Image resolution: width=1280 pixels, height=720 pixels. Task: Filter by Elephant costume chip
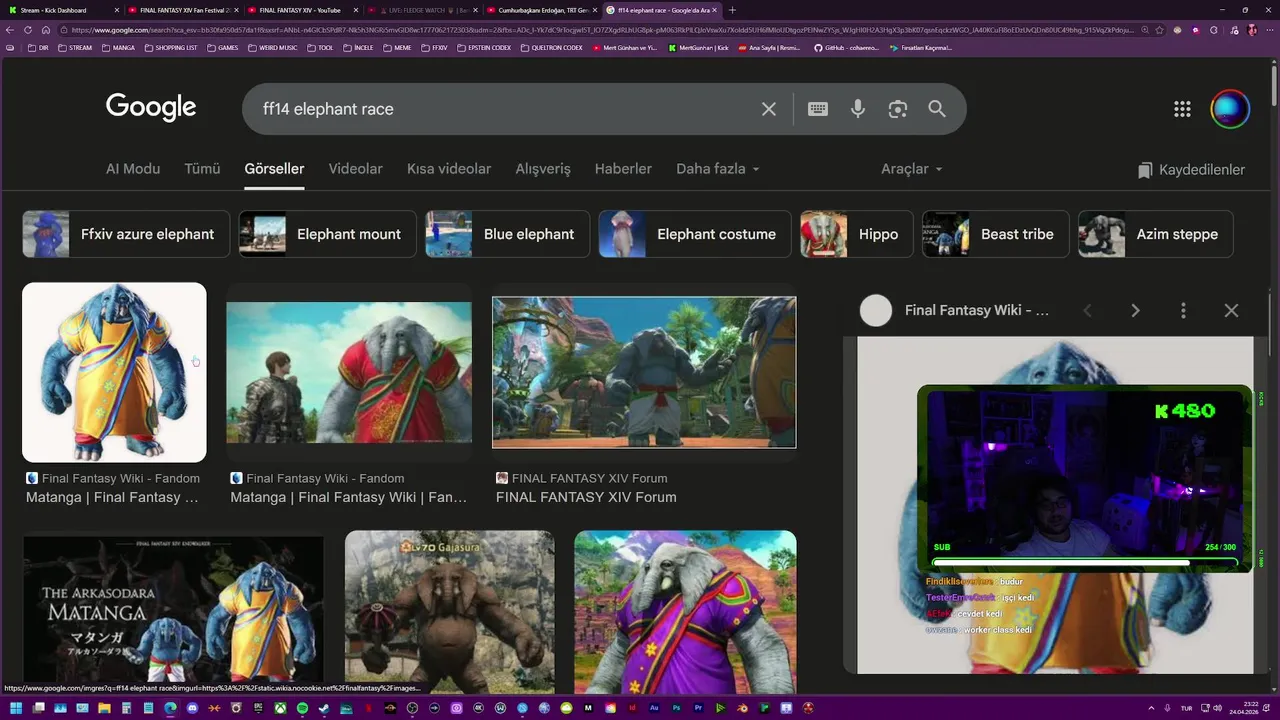click(x=695, y=234)
